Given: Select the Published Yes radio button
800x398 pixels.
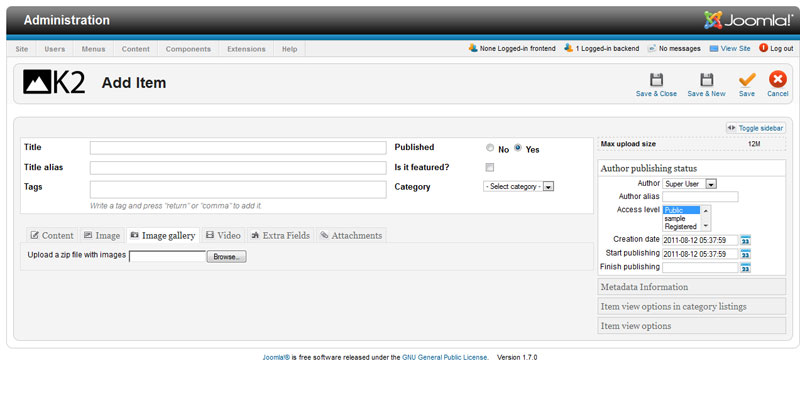Looking at the screenshot, I should 518,148.
